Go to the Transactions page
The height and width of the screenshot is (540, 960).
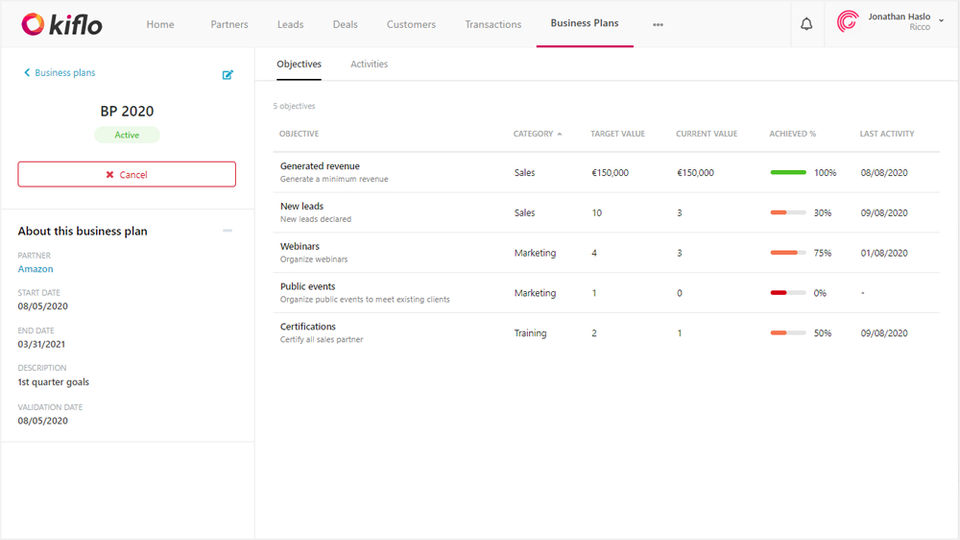pos(493,24)
